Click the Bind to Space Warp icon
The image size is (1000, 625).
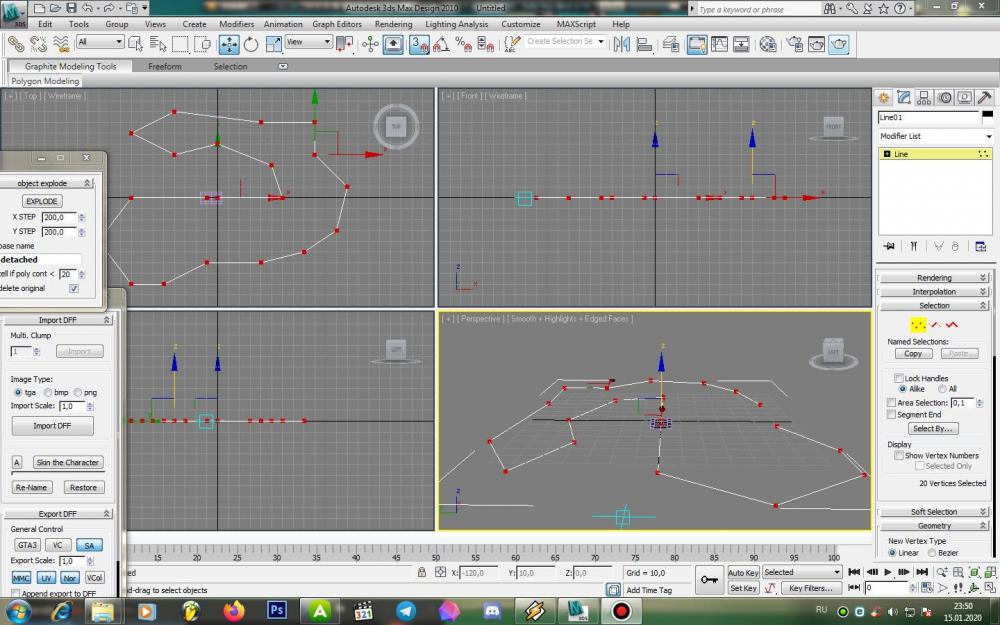coord(61,44)
